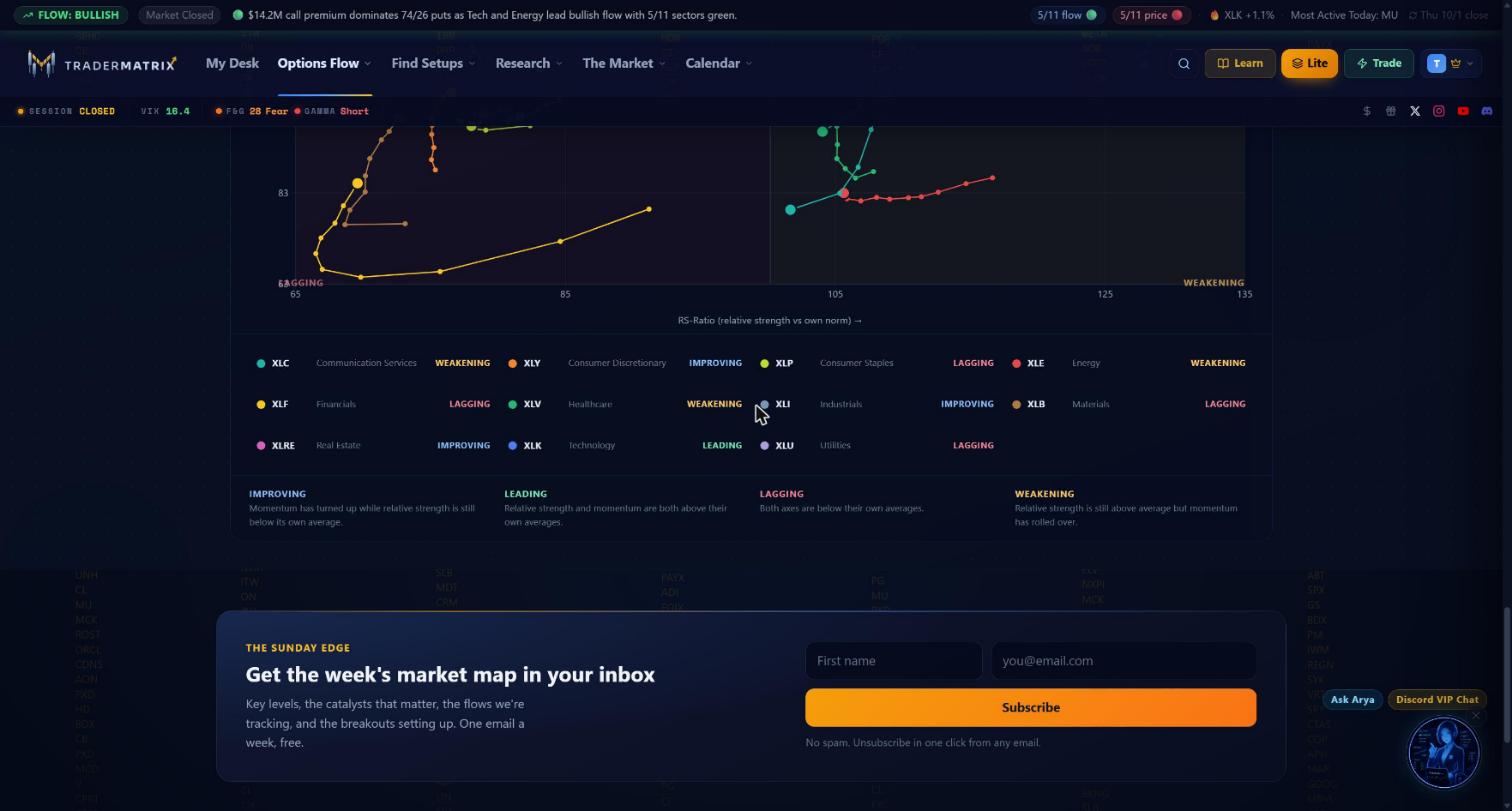This screenshot has width=1512, height=811.
Task: Expand the Calendar dropdown menu
Action: (719, 63)
